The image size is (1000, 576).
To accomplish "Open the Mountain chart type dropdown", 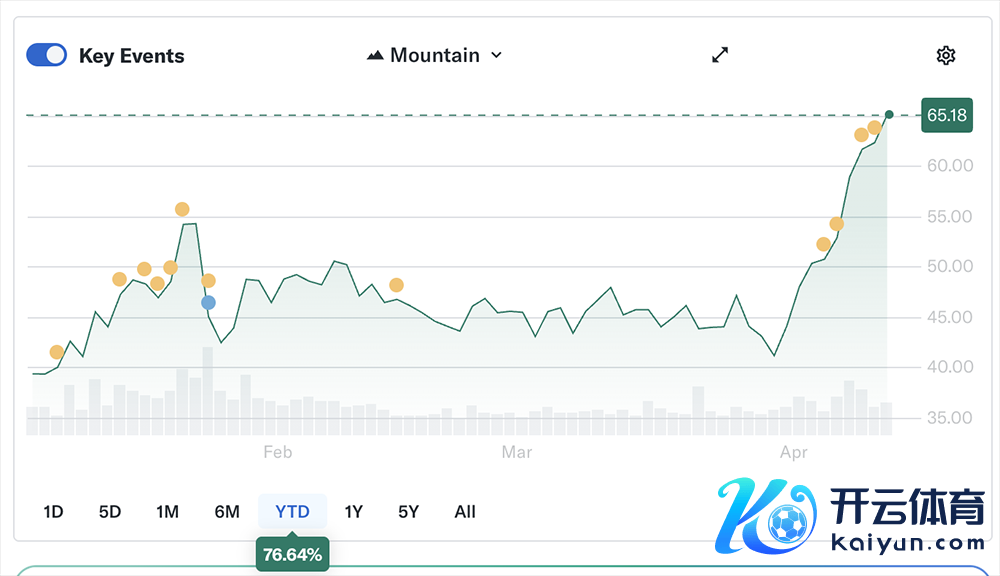I will [x=435, y=55].
